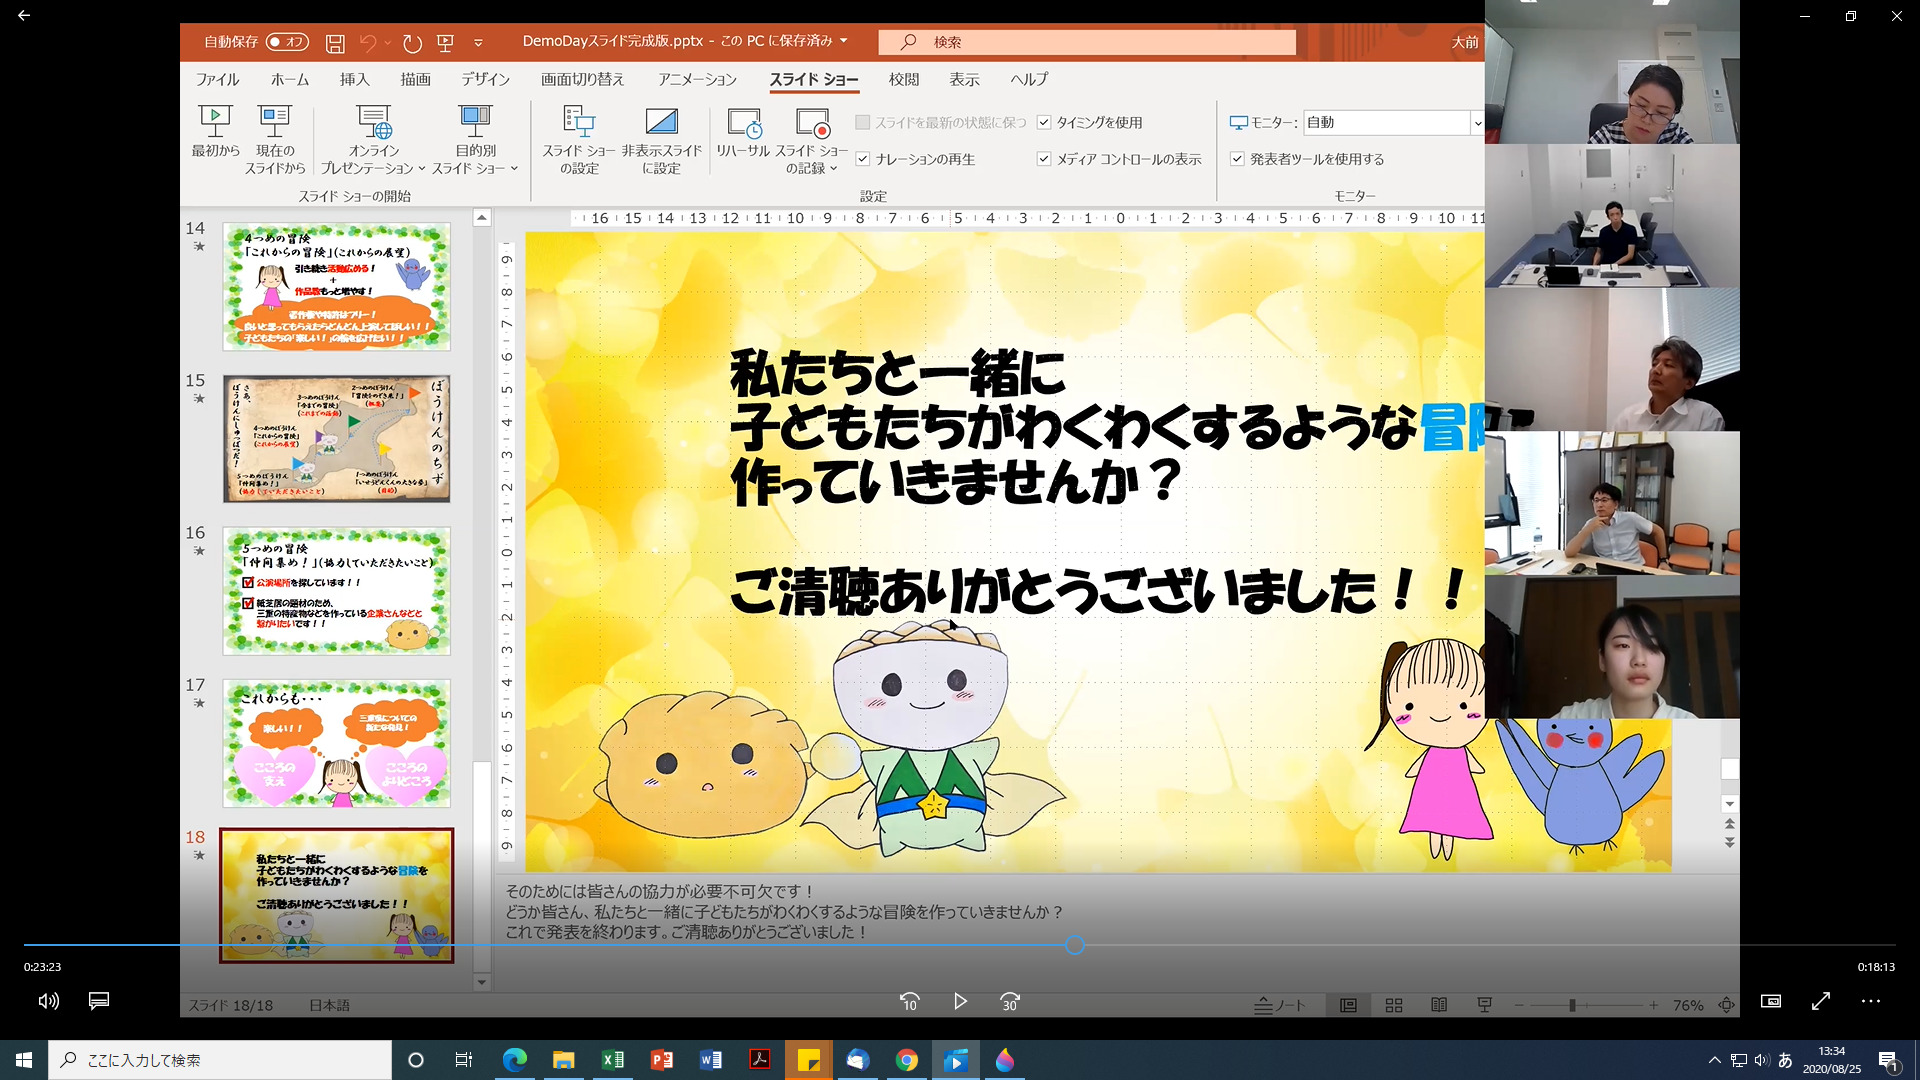Screen dimensions: 1920x1080
Task: Switch to normal view icon in status bar
Action: pyautogui.click(x=1348, y=1005)
